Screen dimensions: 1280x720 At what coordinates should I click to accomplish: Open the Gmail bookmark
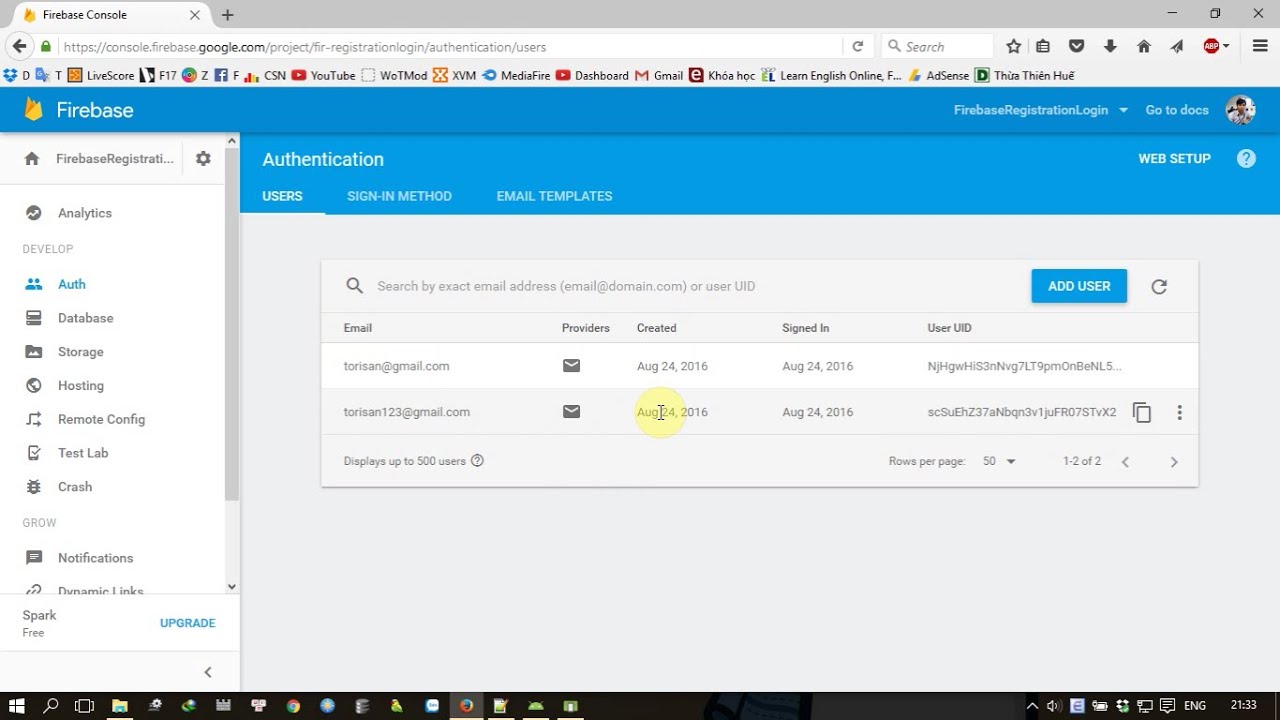click(x=658, y=75)
